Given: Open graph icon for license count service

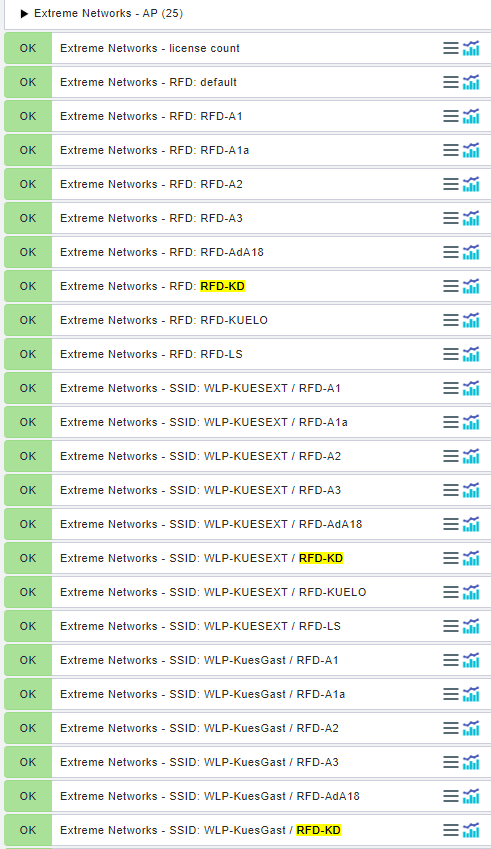Looking at the screenshot, I should click(471, 48).
